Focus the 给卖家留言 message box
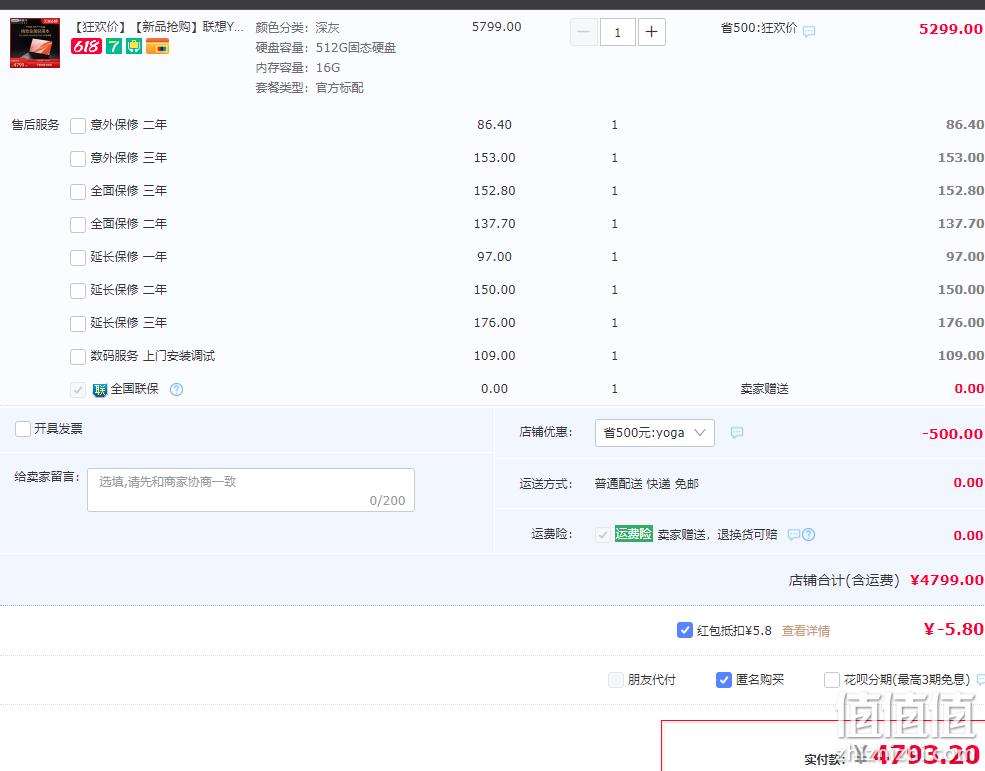The image size is (985, 771). (251, 490)
